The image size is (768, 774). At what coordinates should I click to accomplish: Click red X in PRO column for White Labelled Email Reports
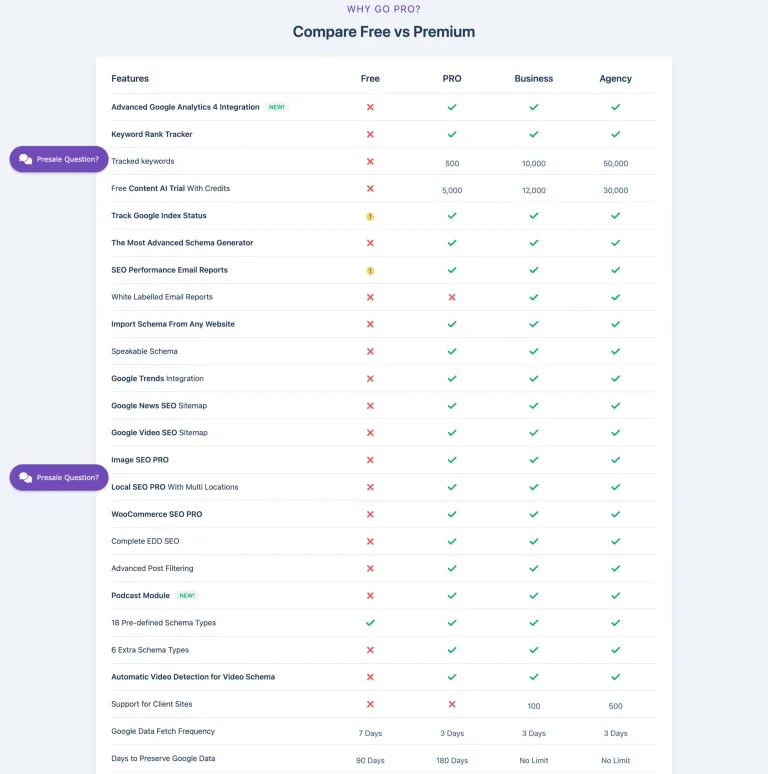[452, 297]
